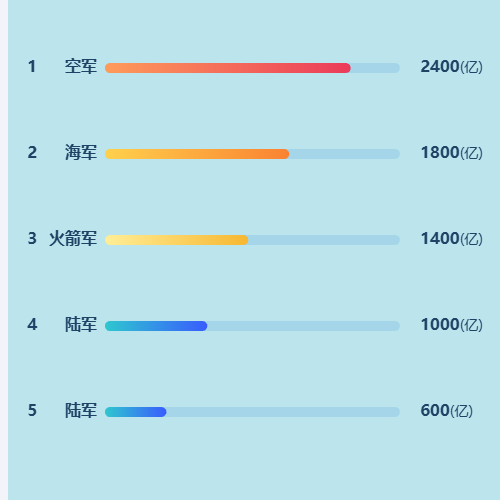Viewport: 500px width, 500px height.
Task: Select the 空军 label
Action: [x=81, y=66]
